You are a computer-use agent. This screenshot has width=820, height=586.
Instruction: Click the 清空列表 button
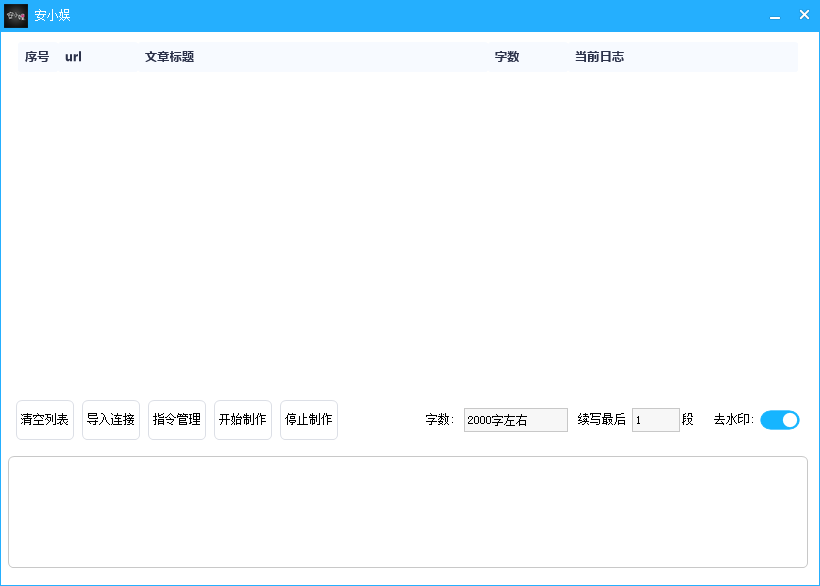tap(45, 420)
